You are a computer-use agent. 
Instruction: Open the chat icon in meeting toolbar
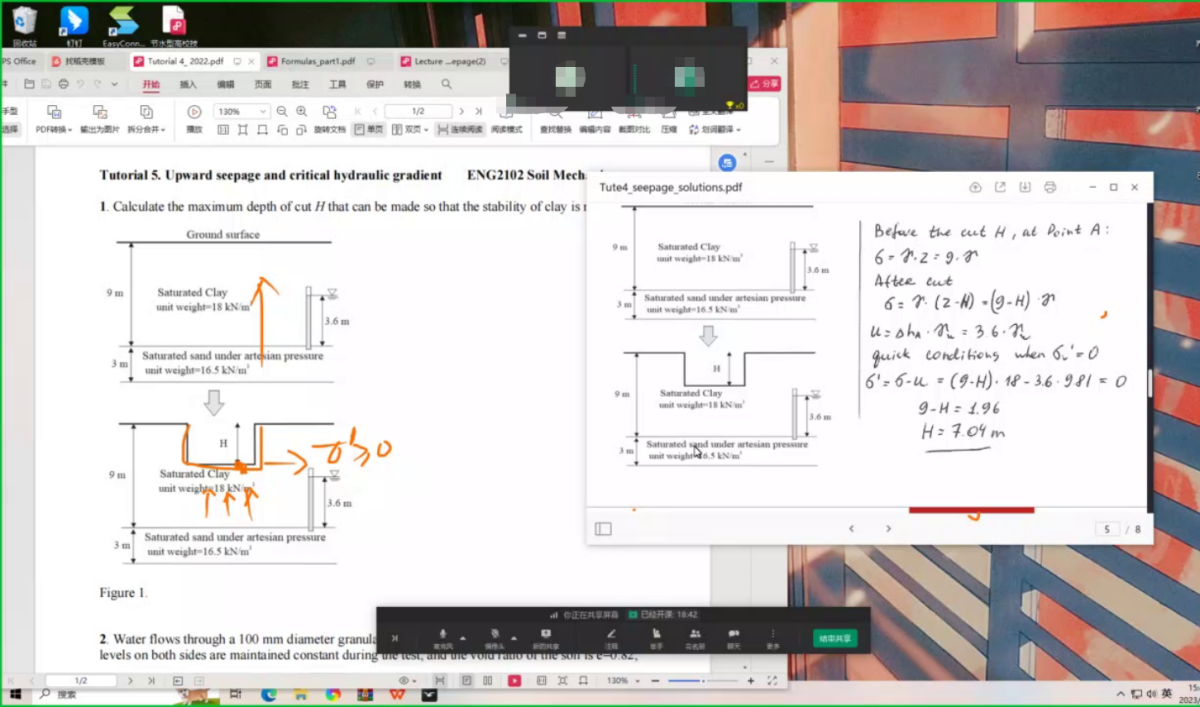click(x=733, y=635)
